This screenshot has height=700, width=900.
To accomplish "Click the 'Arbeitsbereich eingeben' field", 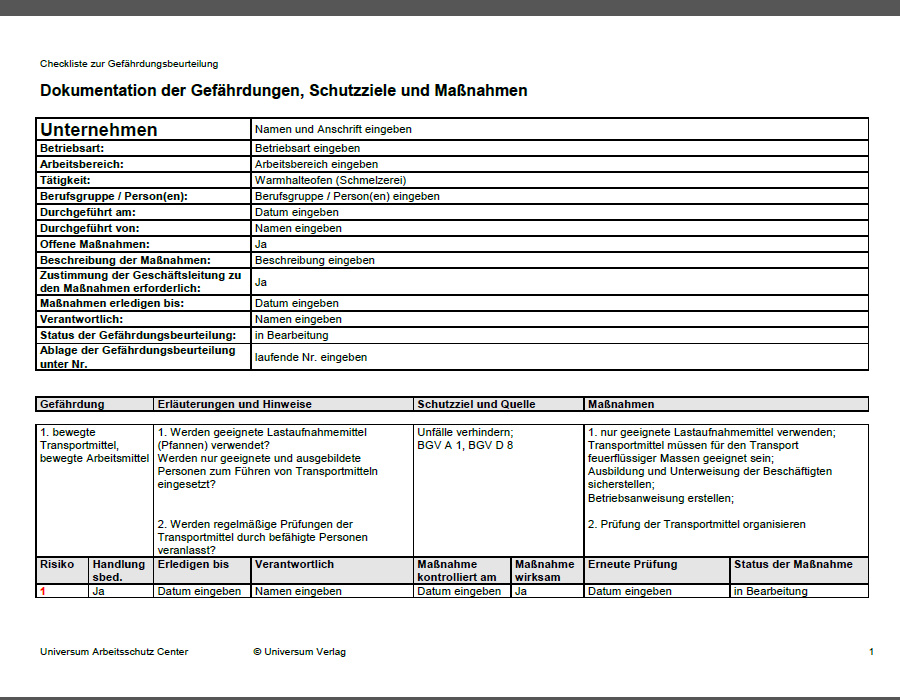I will (x=560, y=164).
